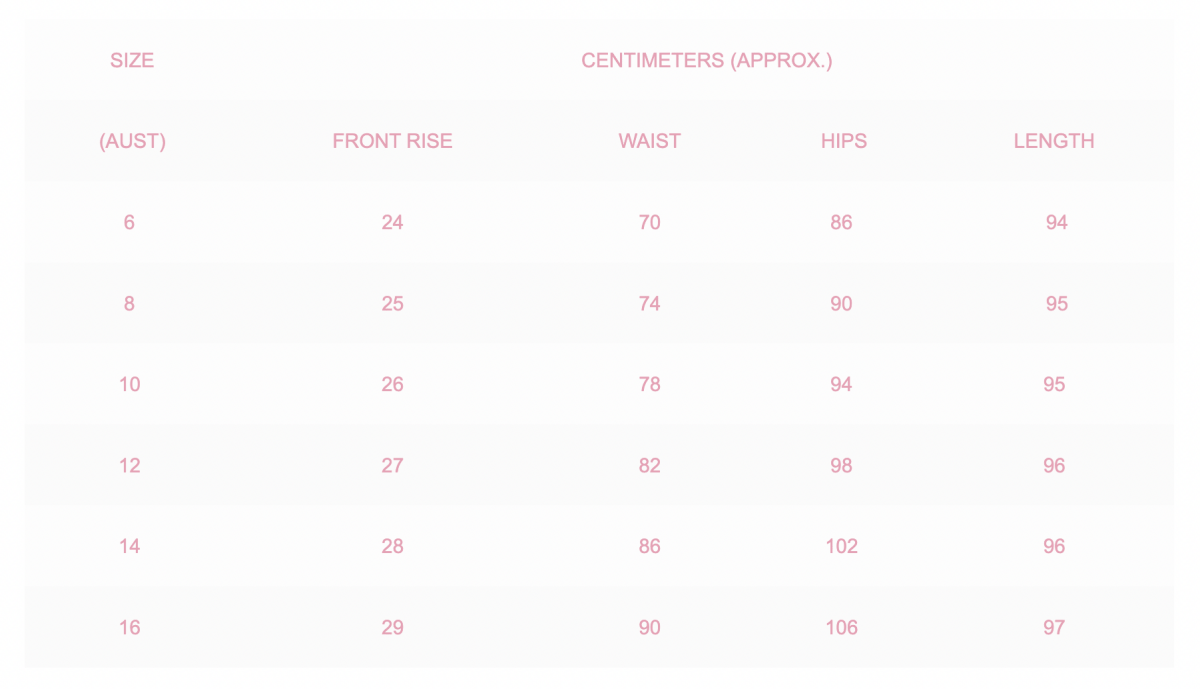Select the (AUST) subheader cell

pos(132,141)
